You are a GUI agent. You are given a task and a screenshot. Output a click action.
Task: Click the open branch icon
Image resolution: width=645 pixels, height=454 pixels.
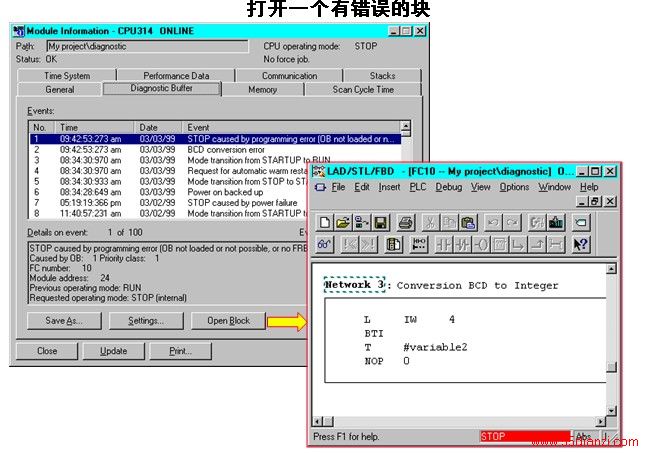coord(518,245)
